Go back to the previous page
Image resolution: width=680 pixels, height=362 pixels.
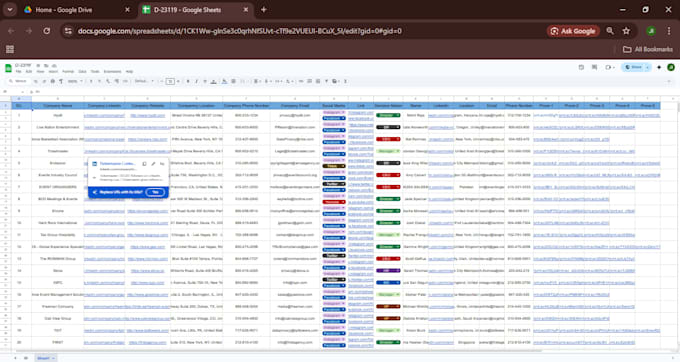11,31
